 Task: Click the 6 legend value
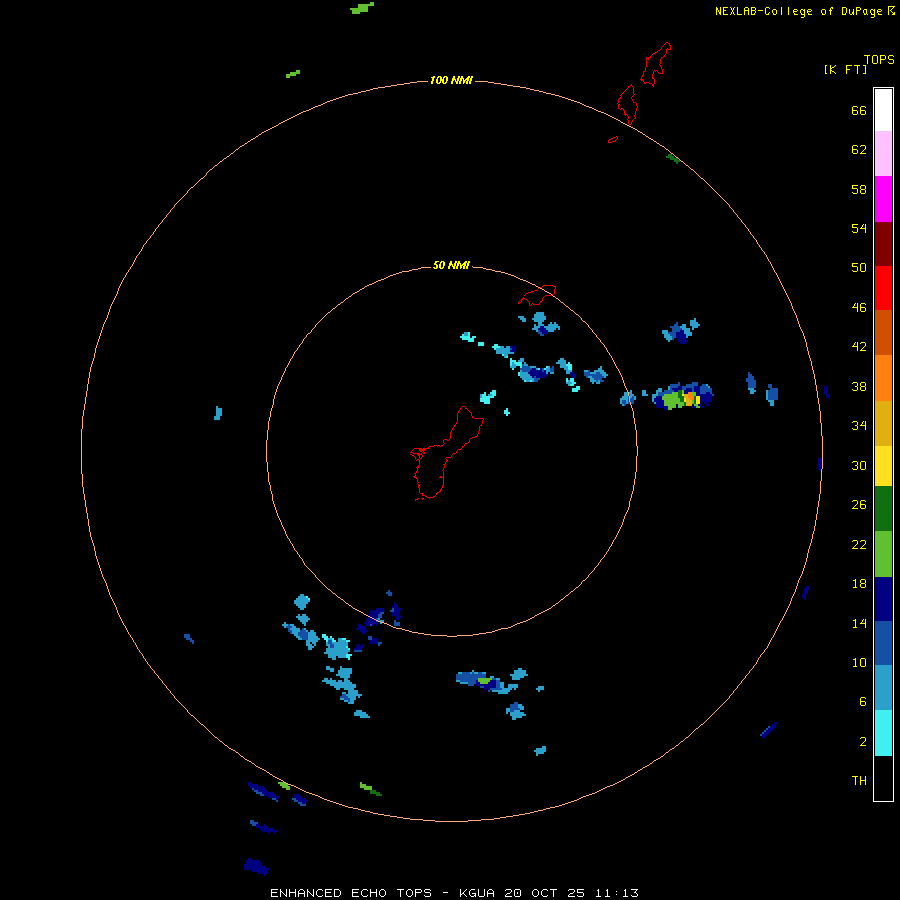click(863, 702)
